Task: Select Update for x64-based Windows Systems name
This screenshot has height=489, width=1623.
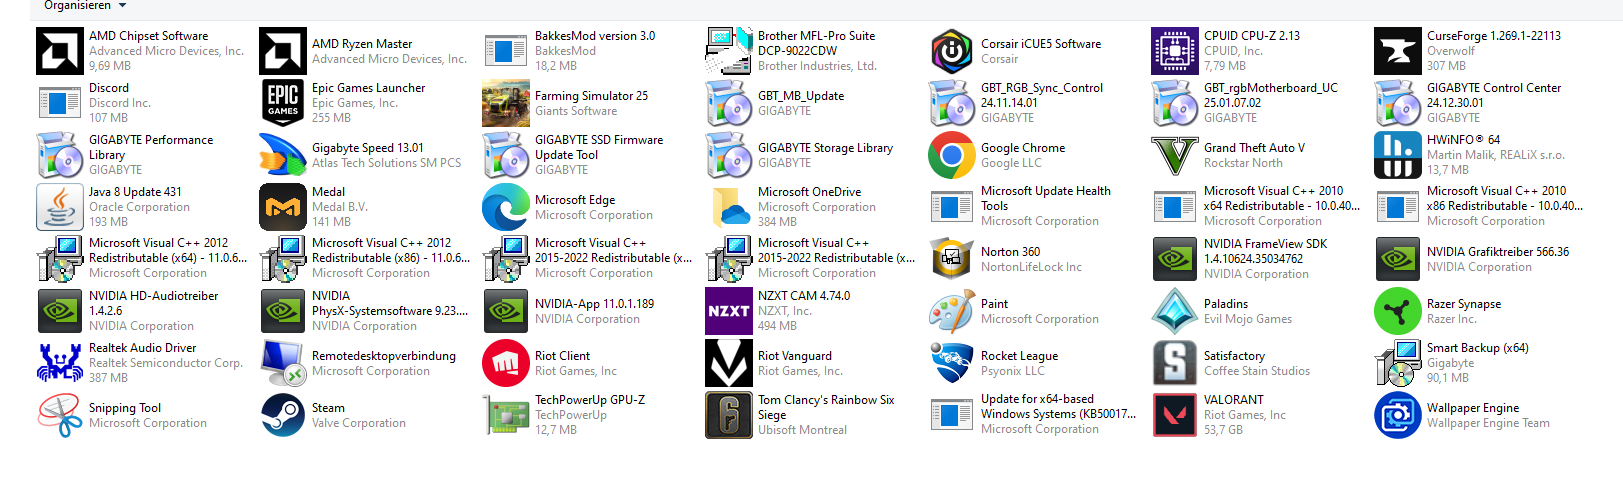Action: pos(1059,406)
